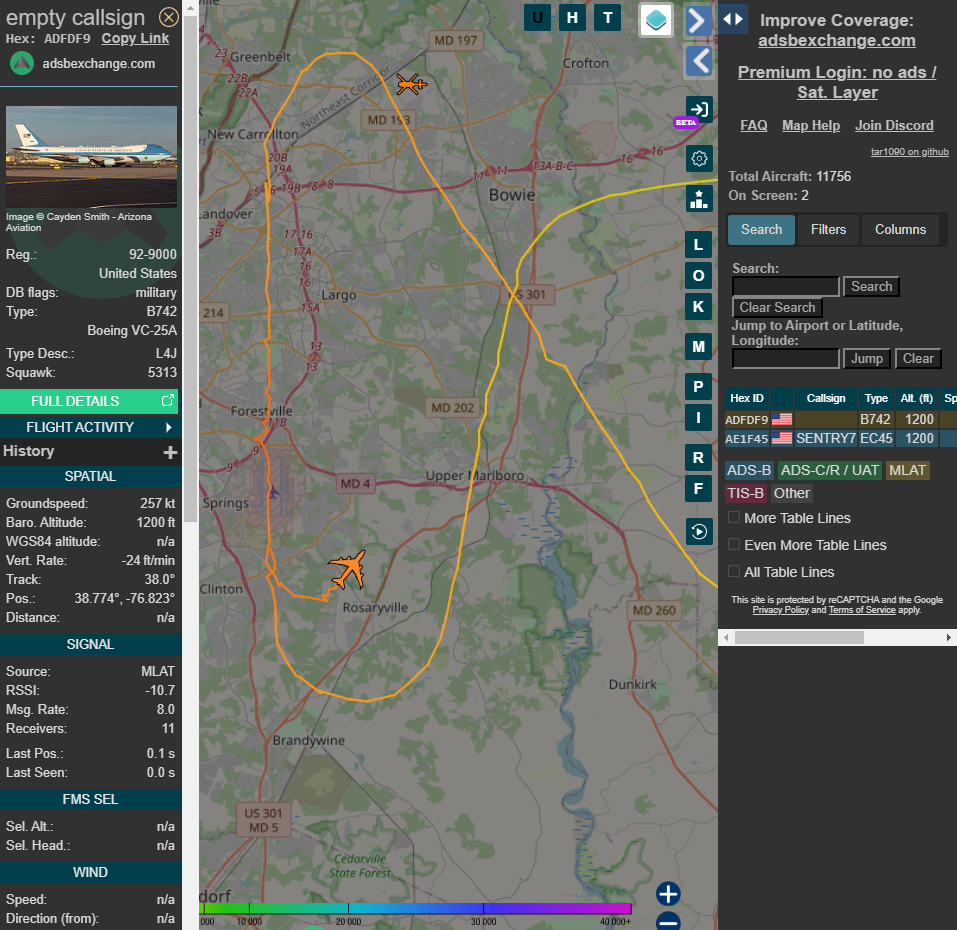This screenshot has width=957, height=930.
Task: Click the Search button
Action: pos(871,286)
